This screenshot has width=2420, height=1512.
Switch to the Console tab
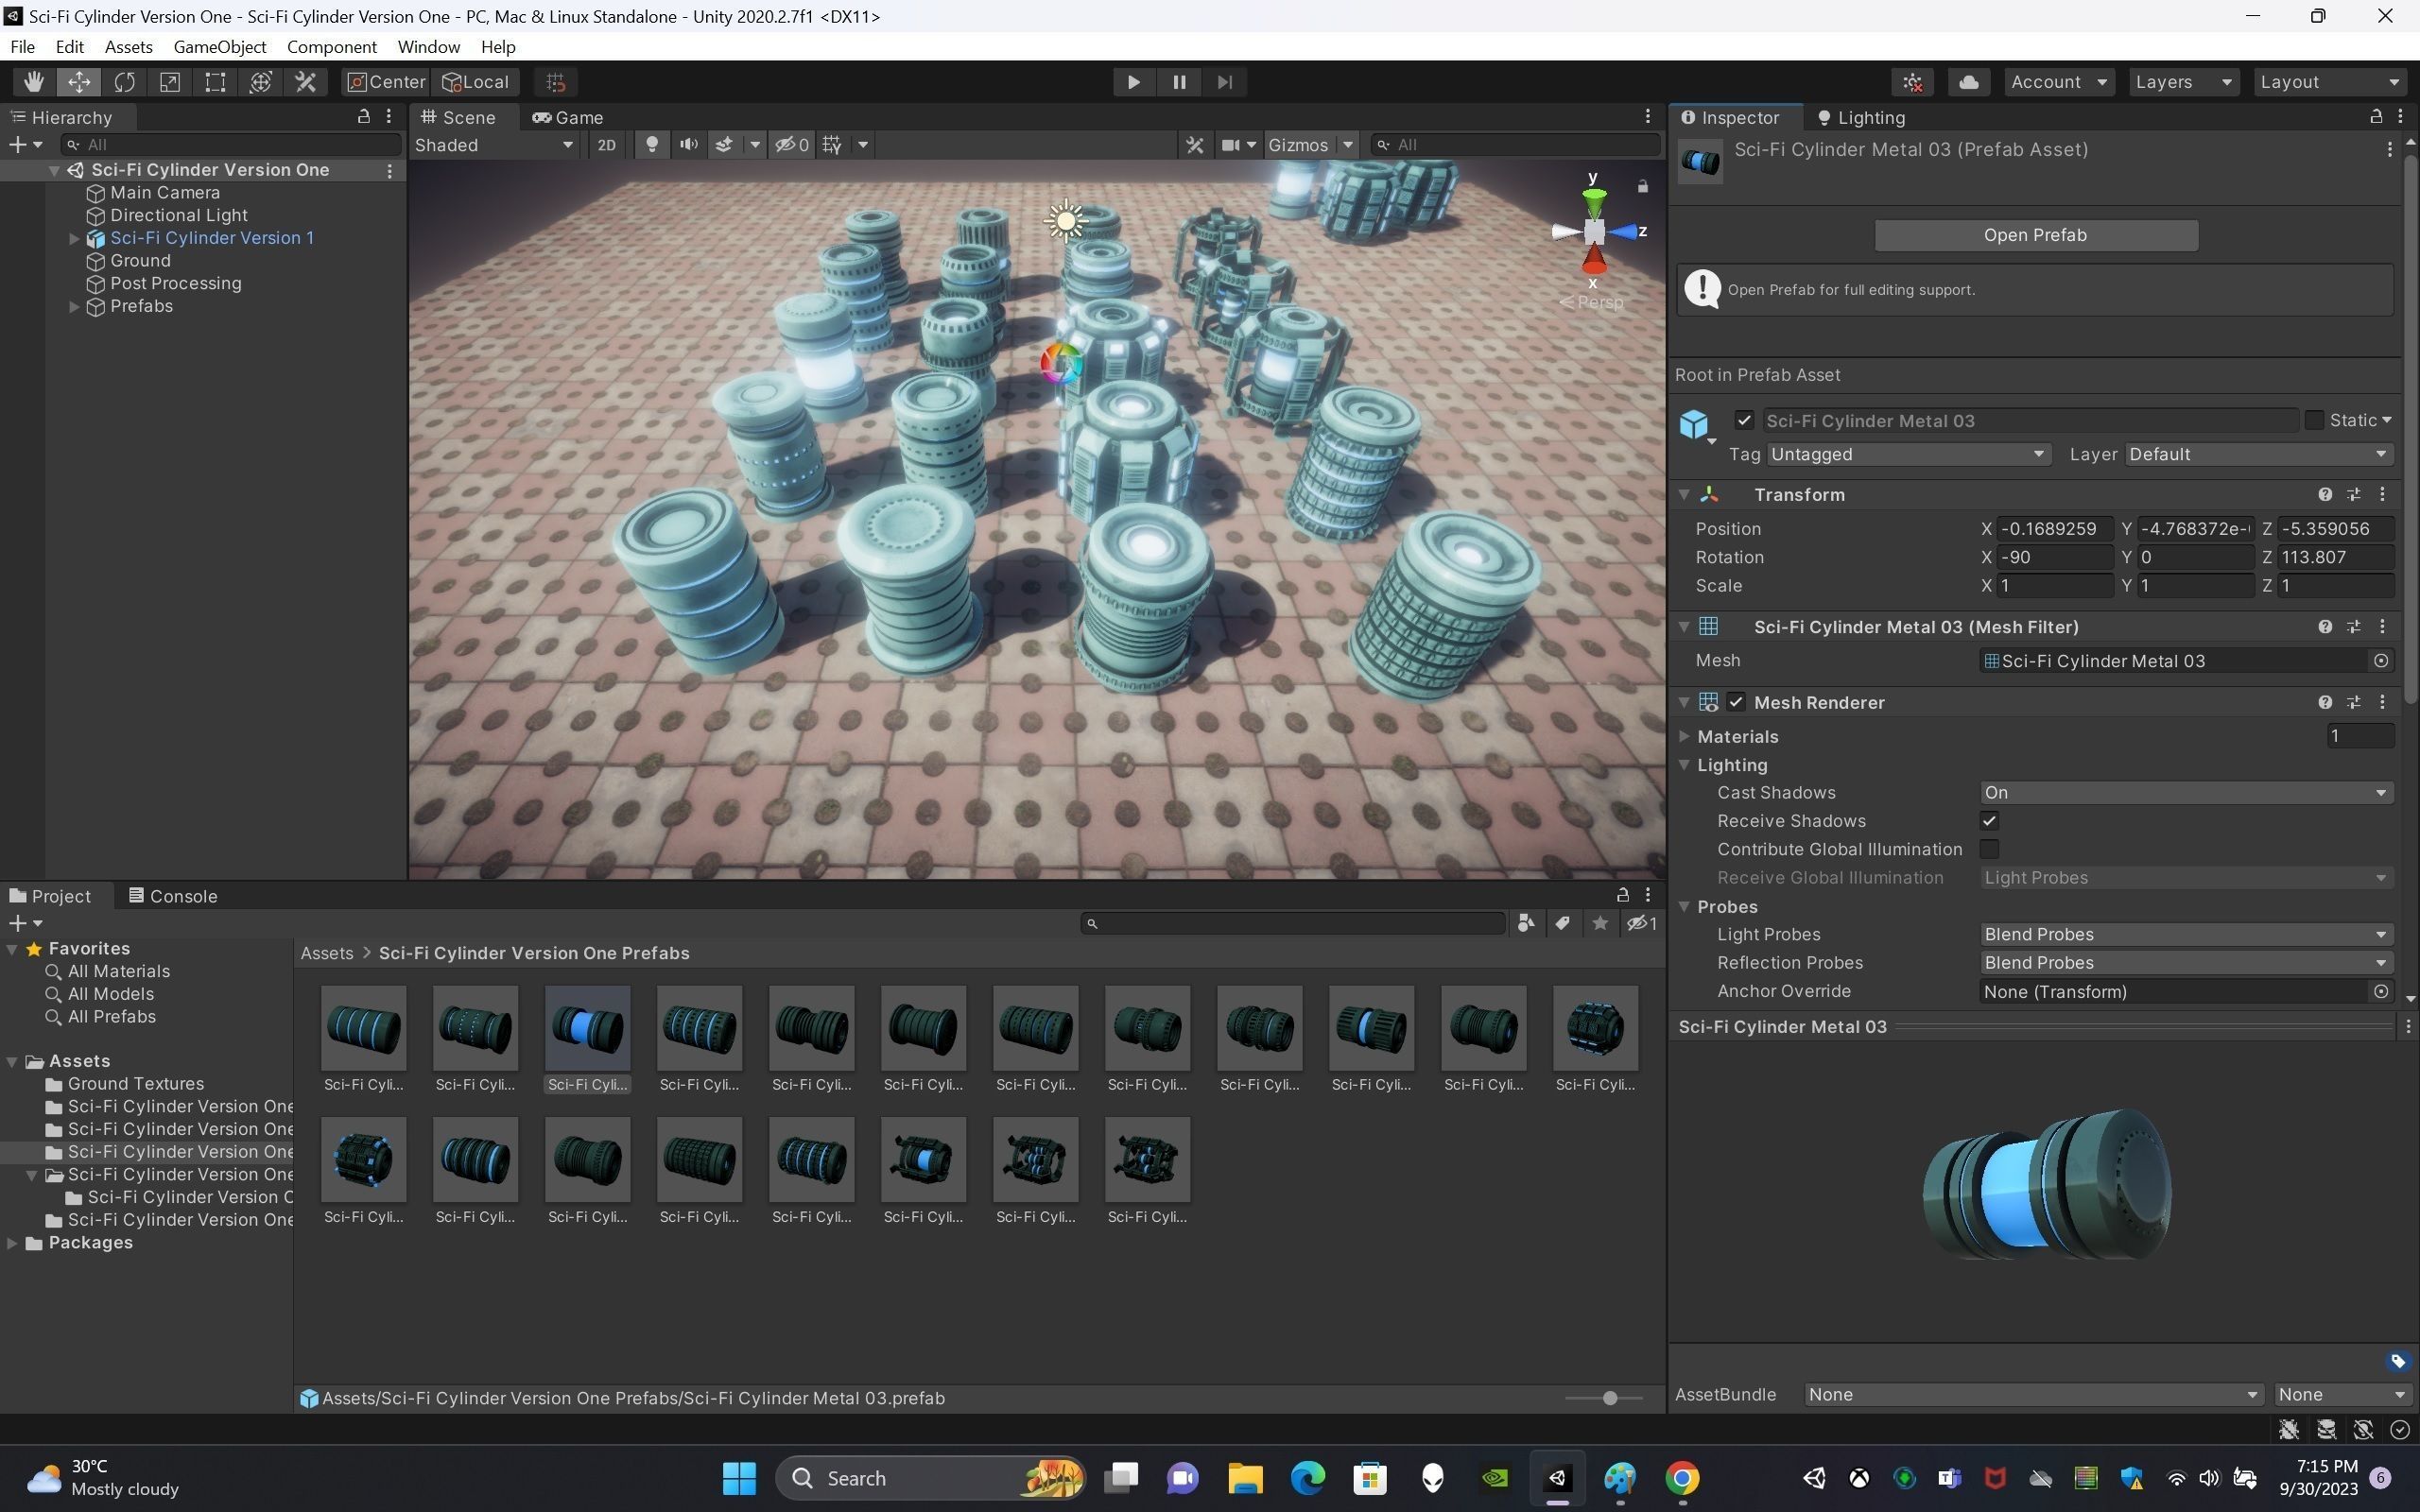click(x=172, y=896)
